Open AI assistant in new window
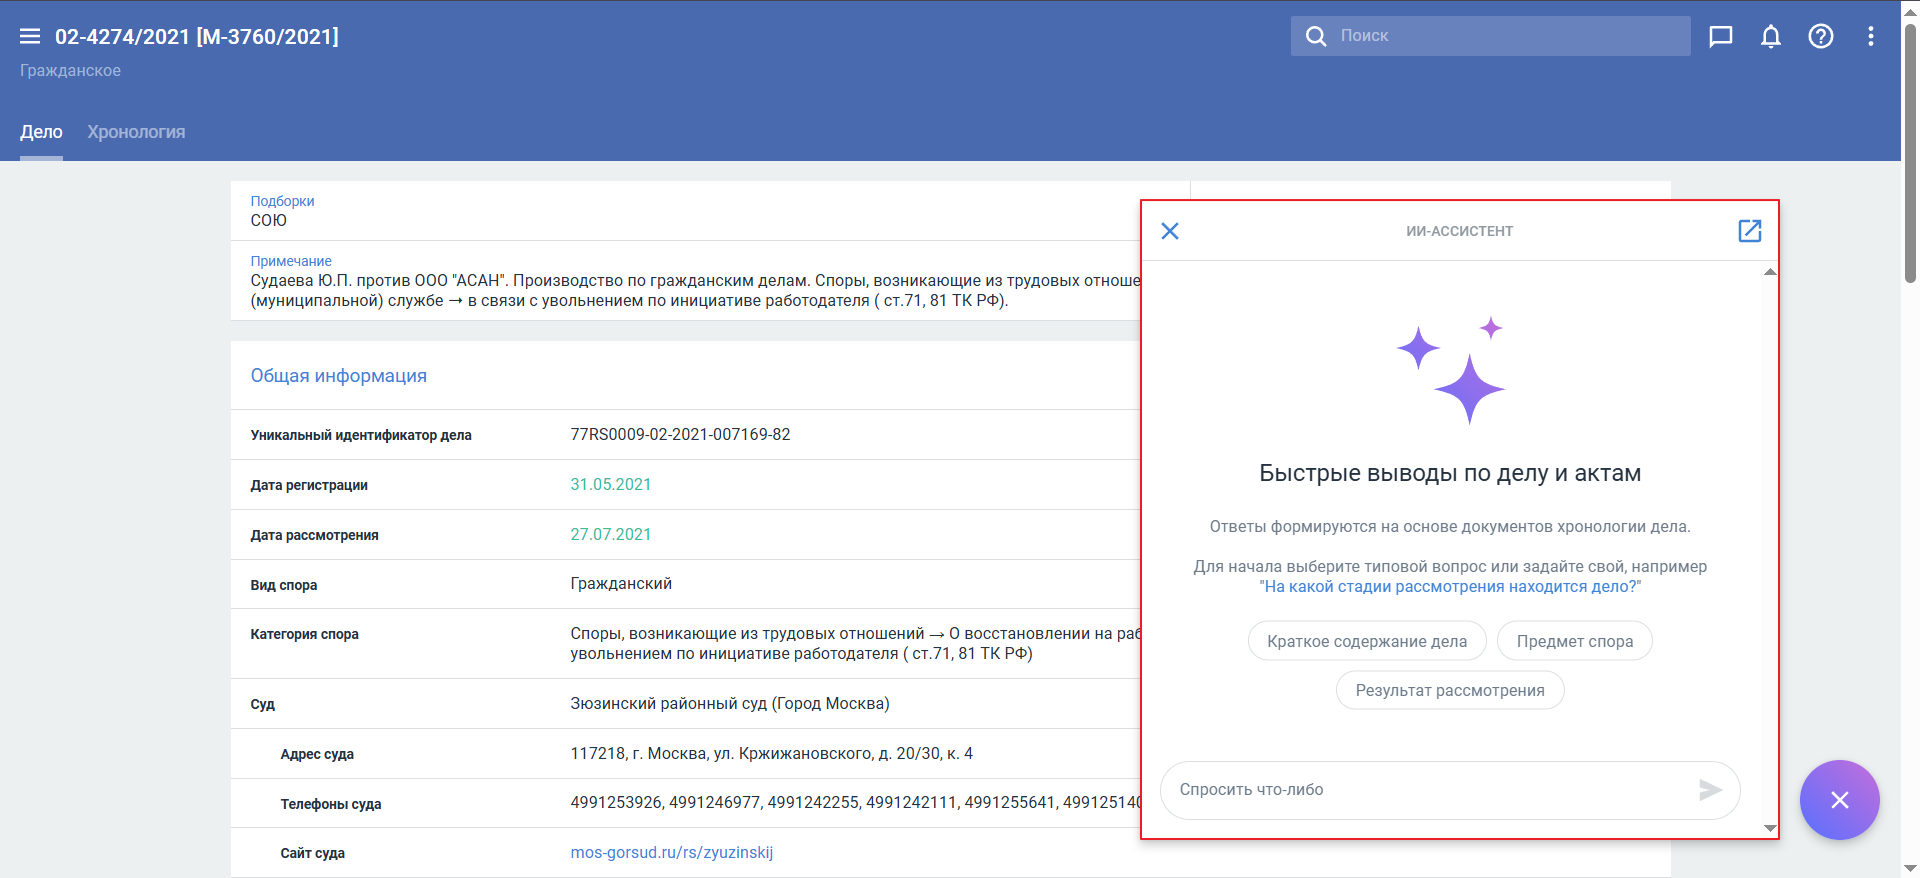1920x878 pixels. pyautogui.click(x=1749, y=231)
